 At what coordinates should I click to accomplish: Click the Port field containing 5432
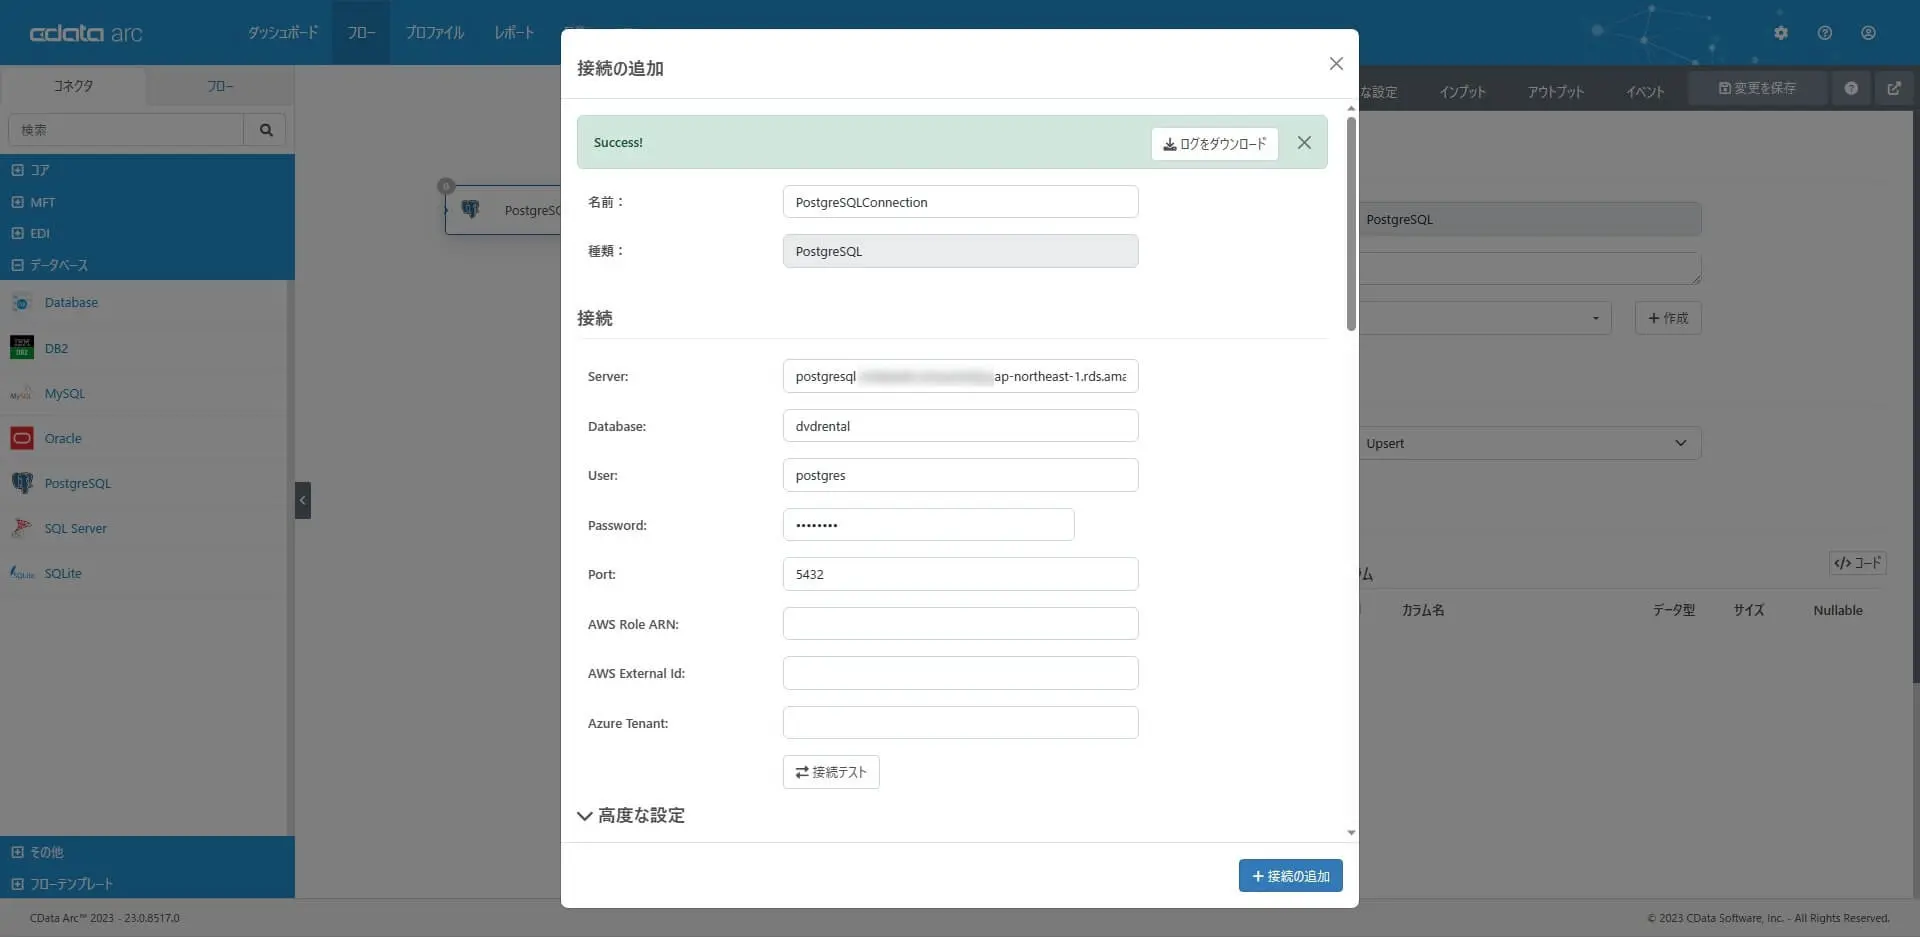tap(961, 574)
